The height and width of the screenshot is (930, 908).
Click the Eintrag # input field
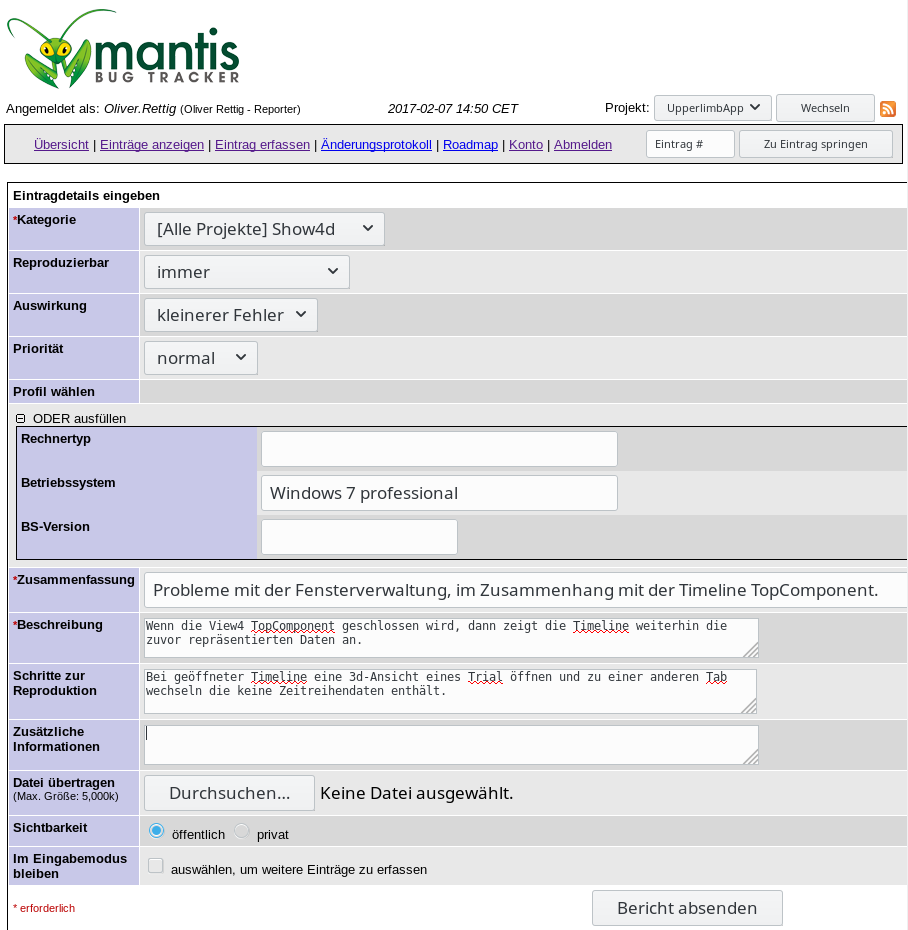click(690, 144)
